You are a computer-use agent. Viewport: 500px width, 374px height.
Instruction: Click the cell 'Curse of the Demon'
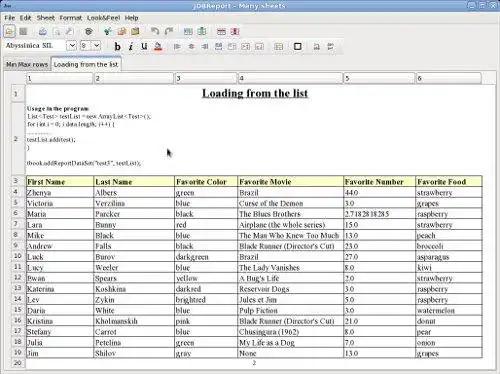(290, 203)
